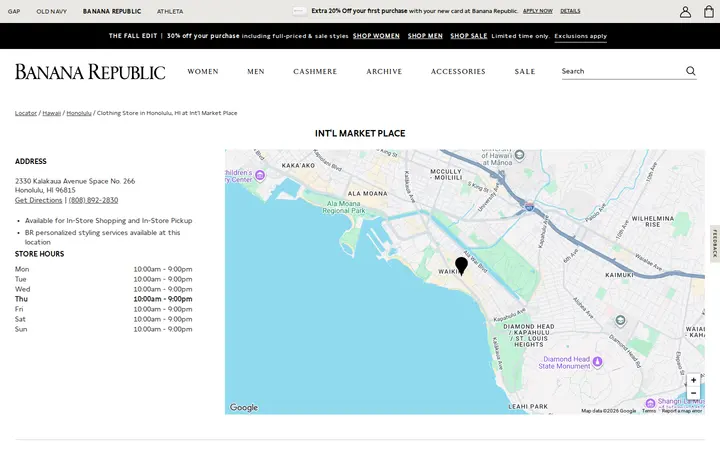Zoom in on the map

point(693,380)
